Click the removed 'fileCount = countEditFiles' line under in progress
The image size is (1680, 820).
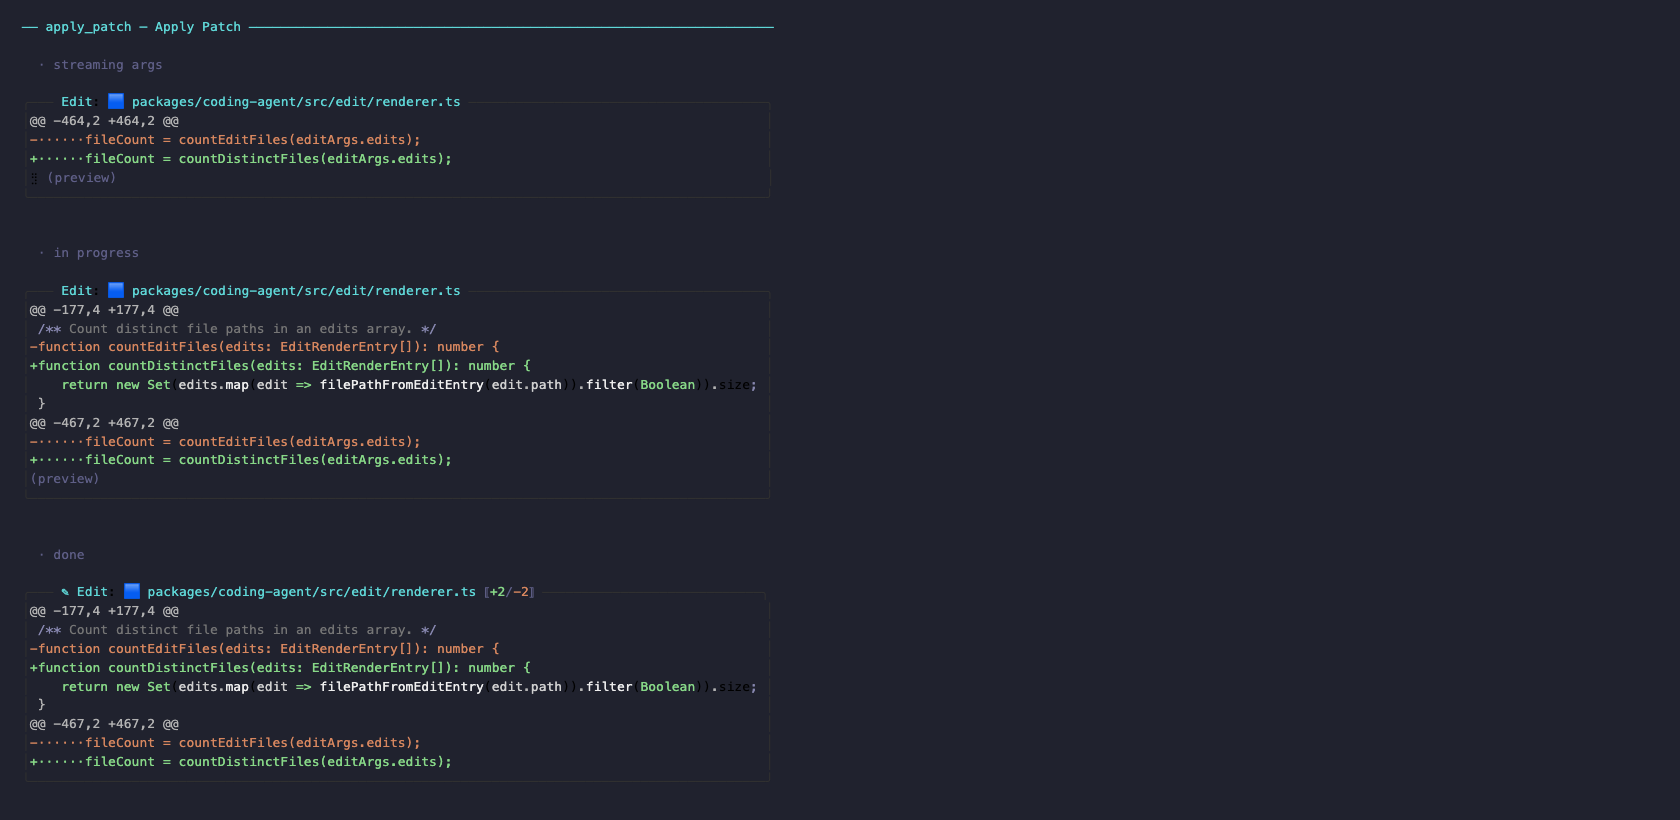point(225,442)
